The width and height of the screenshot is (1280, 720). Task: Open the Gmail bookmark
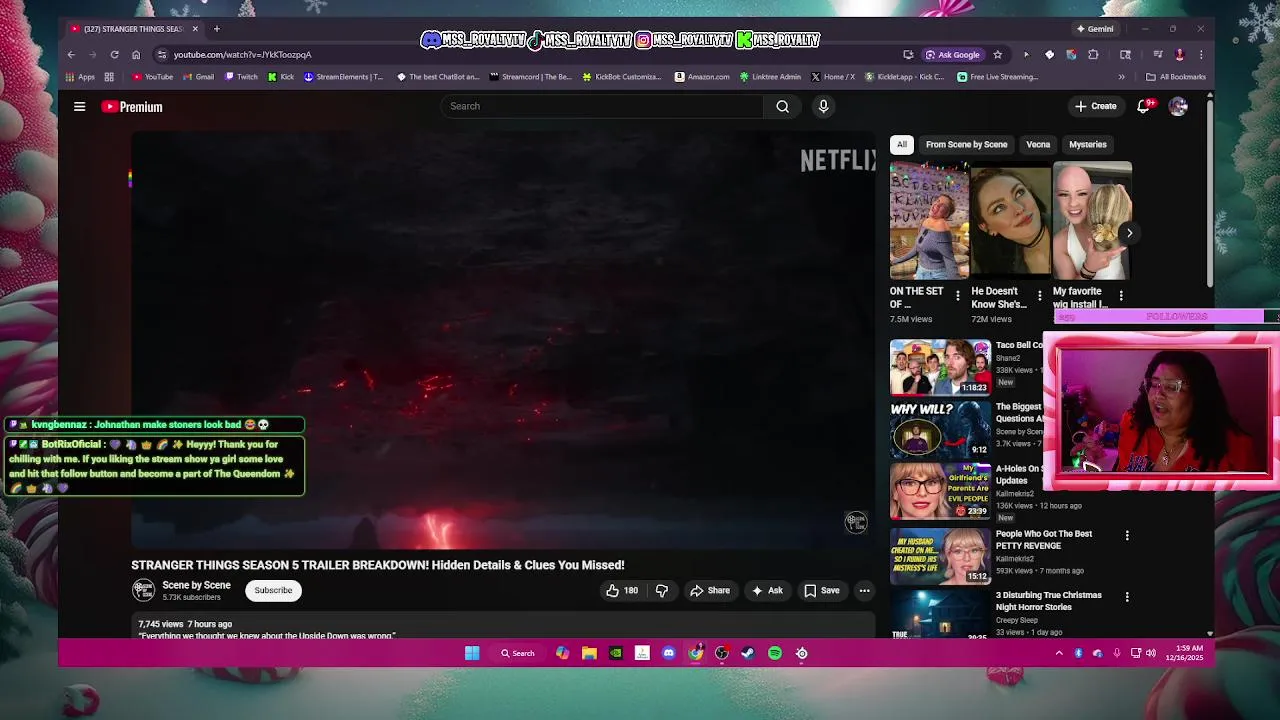(x=199, y=77)
